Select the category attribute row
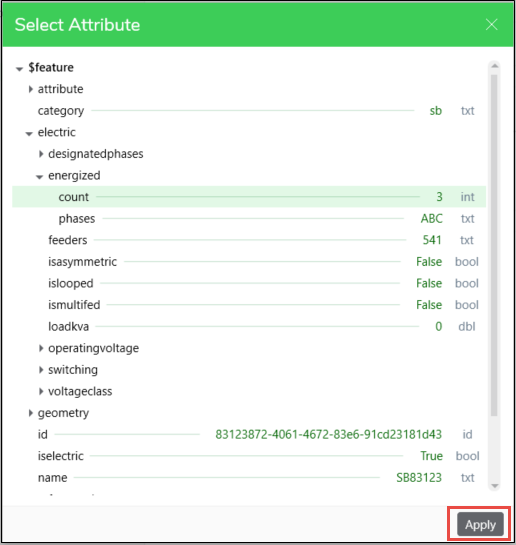 click(x=249, y=111)
